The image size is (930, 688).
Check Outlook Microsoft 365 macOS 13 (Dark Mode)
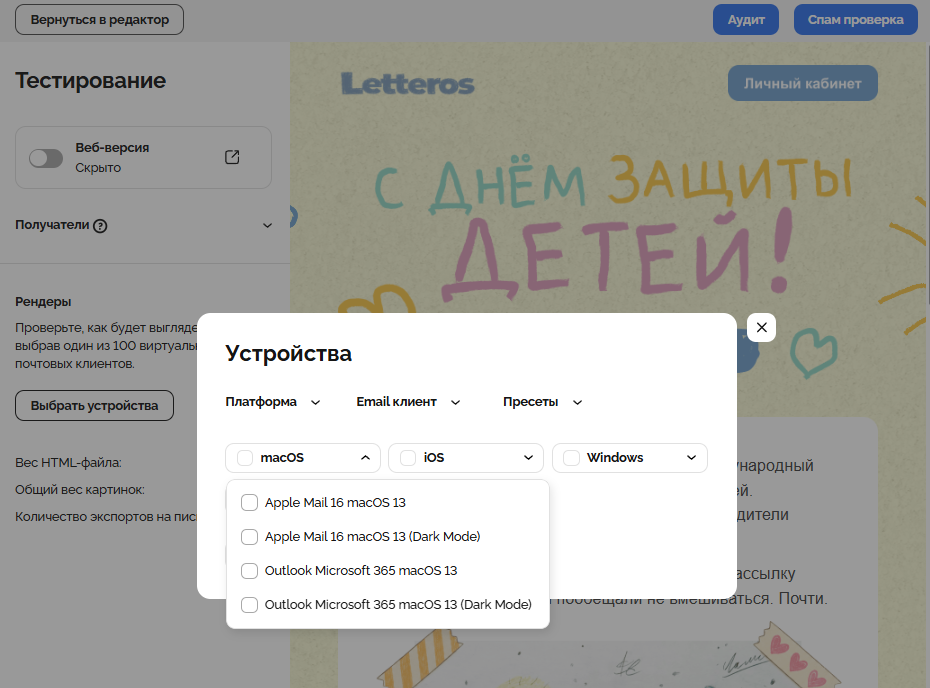pos(250,605)
